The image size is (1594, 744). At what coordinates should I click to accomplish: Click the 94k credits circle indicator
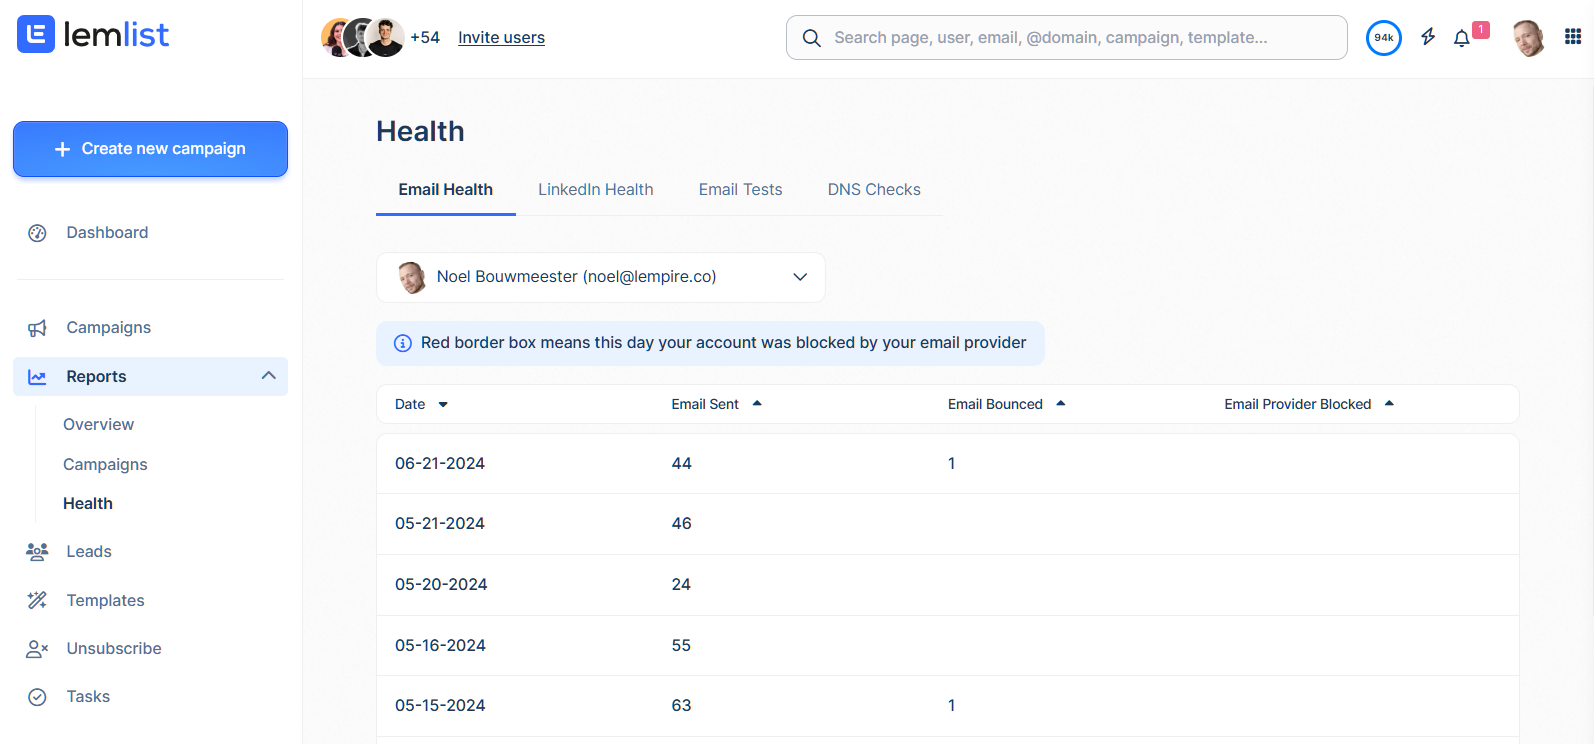[1384, 38]
